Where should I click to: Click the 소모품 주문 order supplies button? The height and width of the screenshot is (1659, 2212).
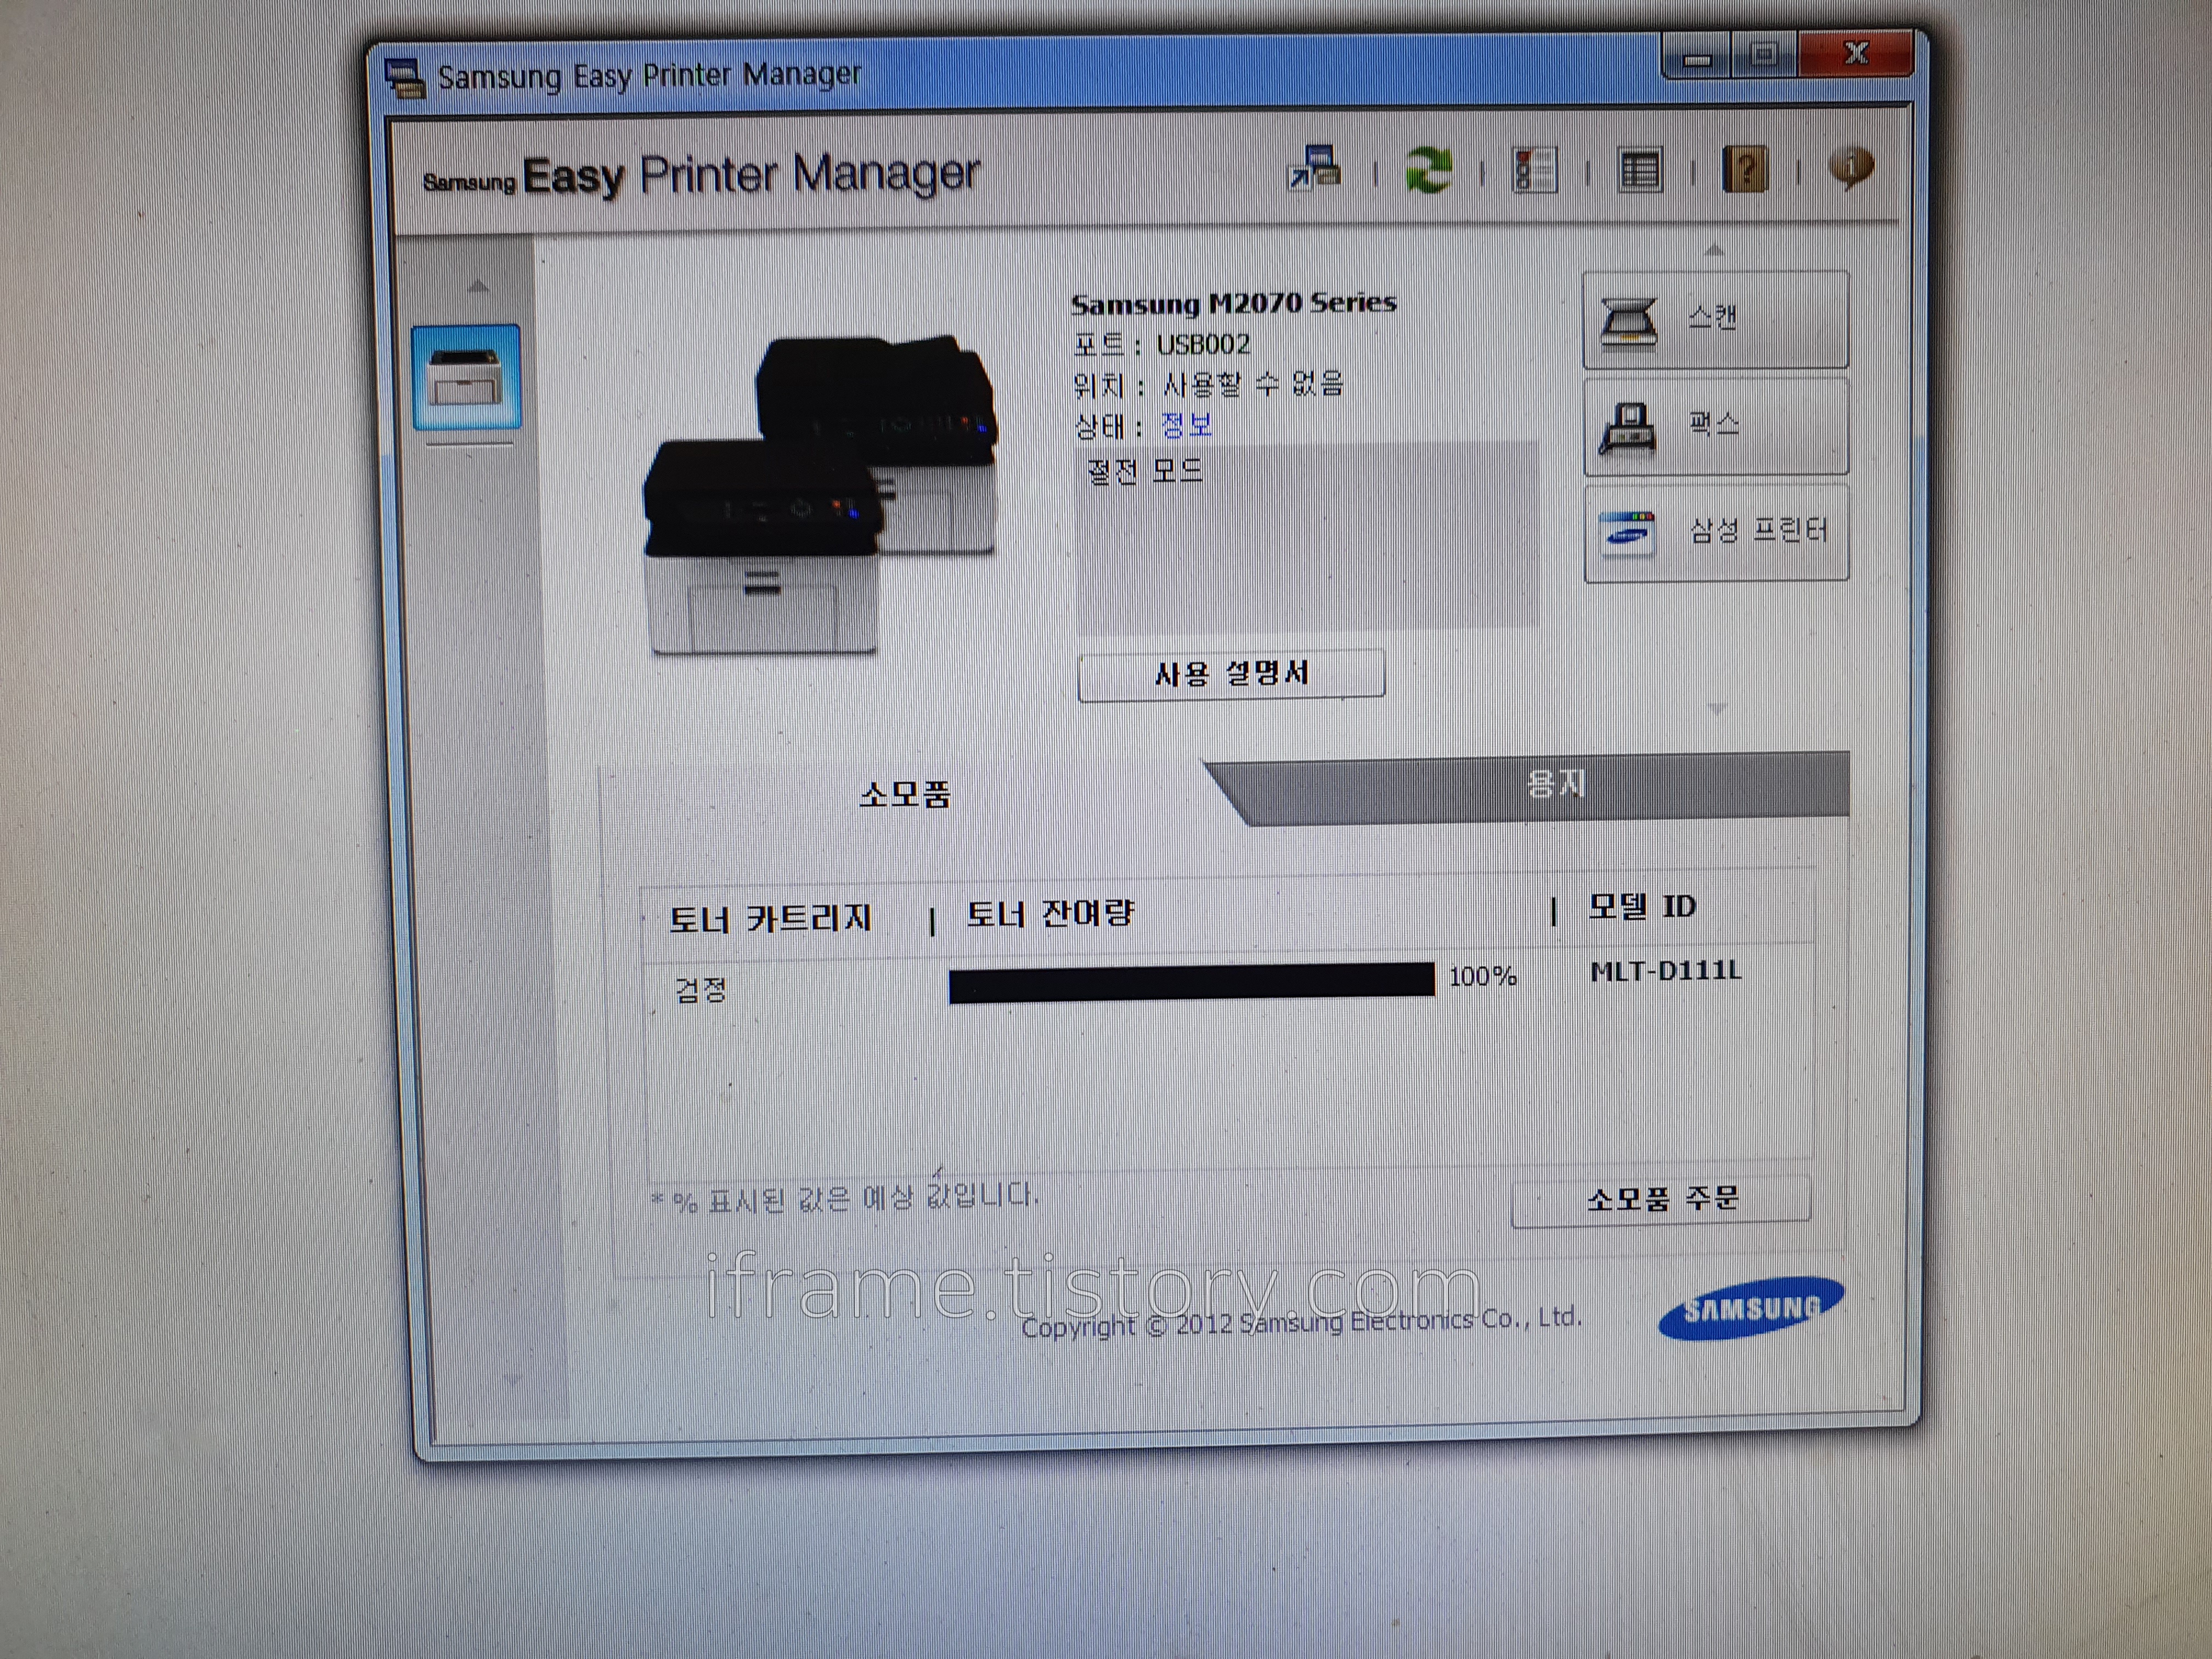point(1661,1199)
